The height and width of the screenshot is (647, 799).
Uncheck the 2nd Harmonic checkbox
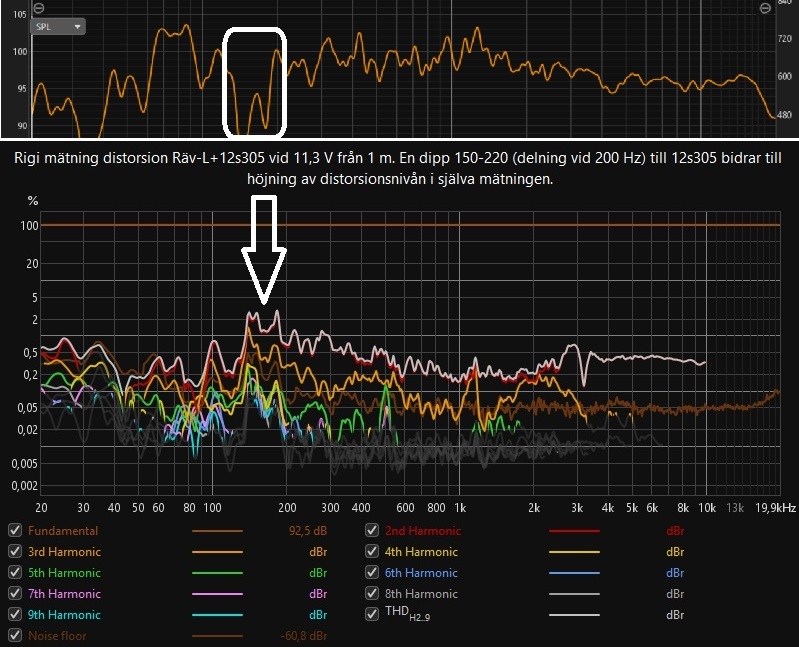pyautogui.click(x=372, y=530)
